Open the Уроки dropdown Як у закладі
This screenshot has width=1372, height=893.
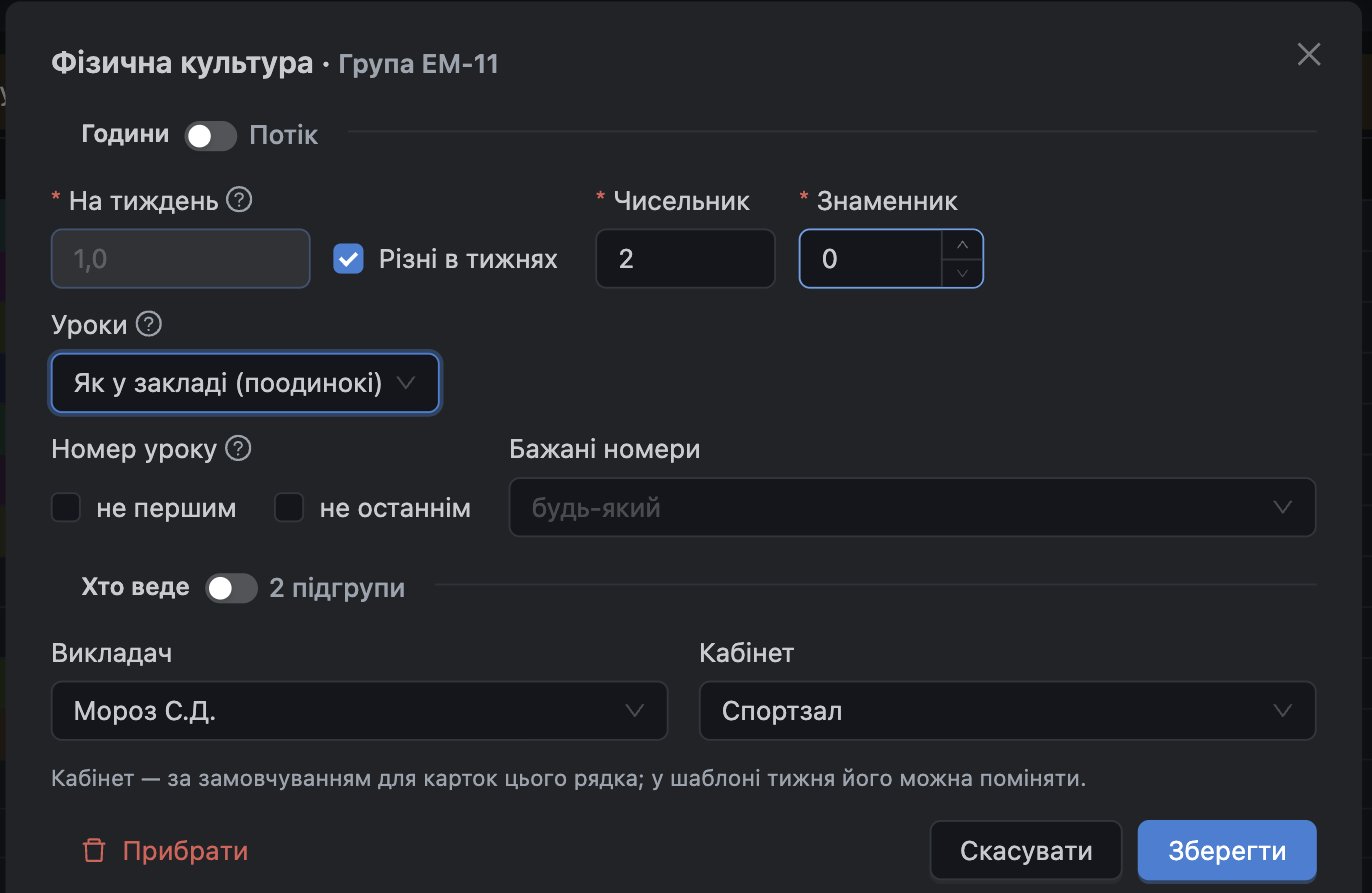coord(245,383)
